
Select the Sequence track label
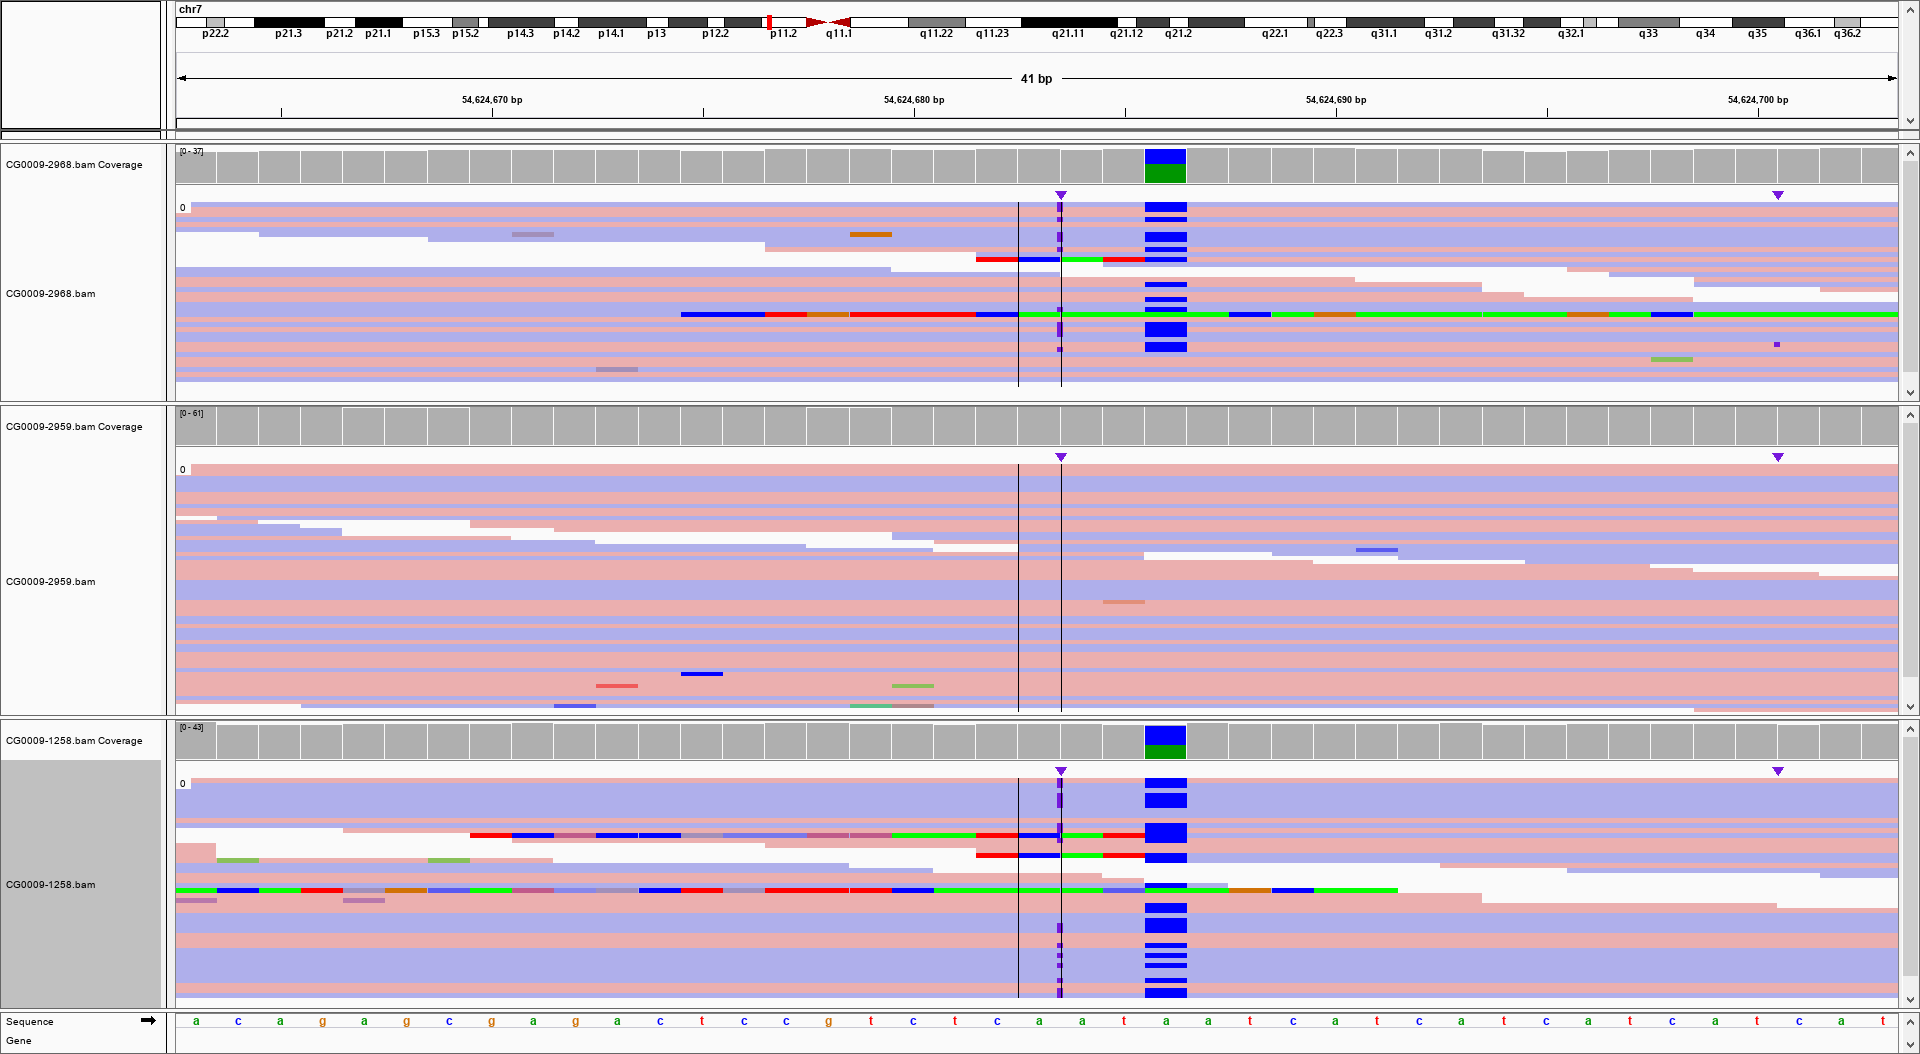click(29, 1021)
